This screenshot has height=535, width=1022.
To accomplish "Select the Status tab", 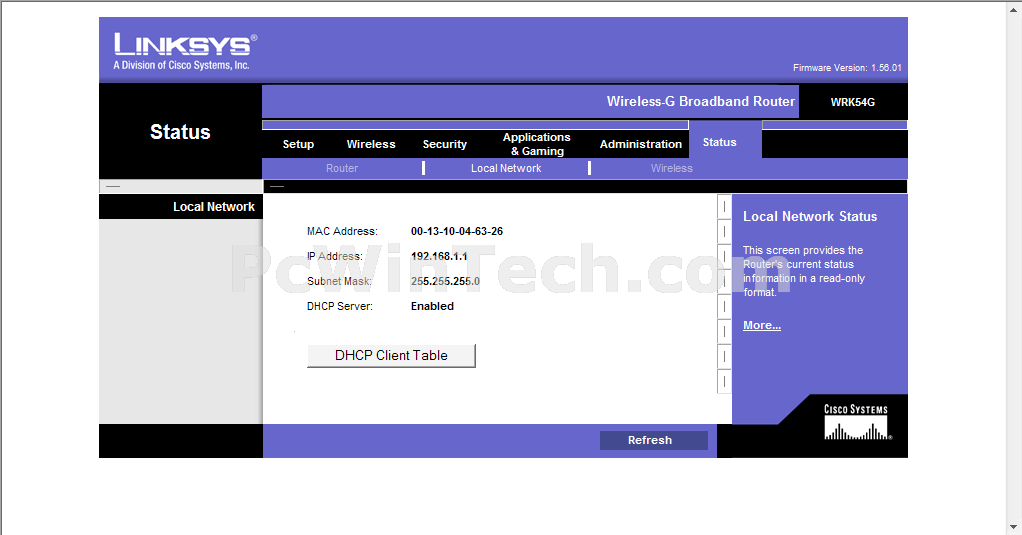I will [720, 142].
